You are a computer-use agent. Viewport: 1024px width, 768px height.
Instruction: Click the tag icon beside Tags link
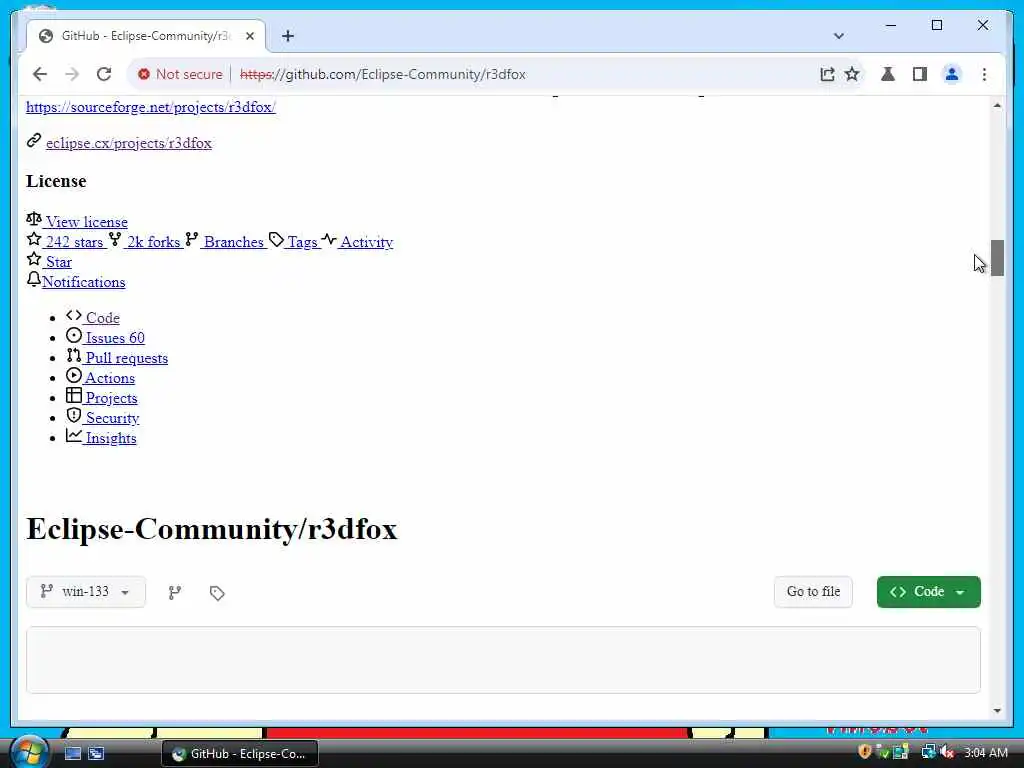click(x=276, y=240)
